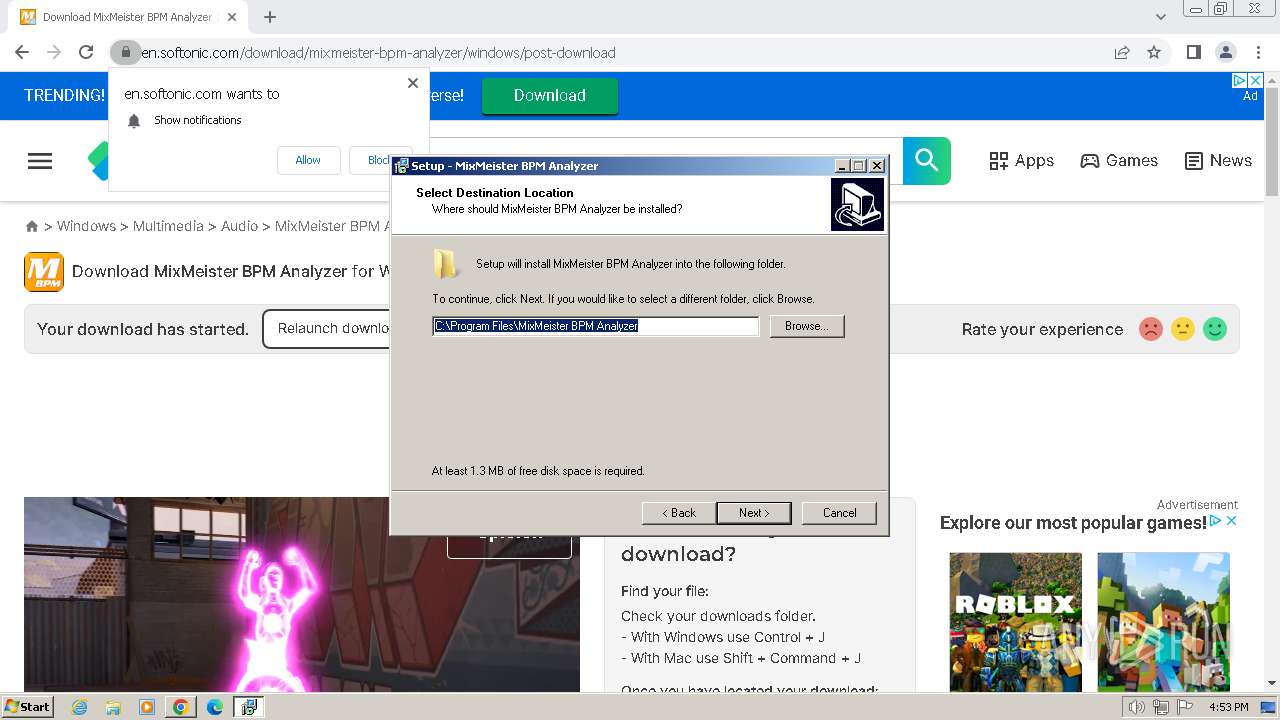Image resolution: width=1280 pixels, height=720 pixels.
Task: Open the AdChoices icon on top banner
Action: click(1240, 80)
